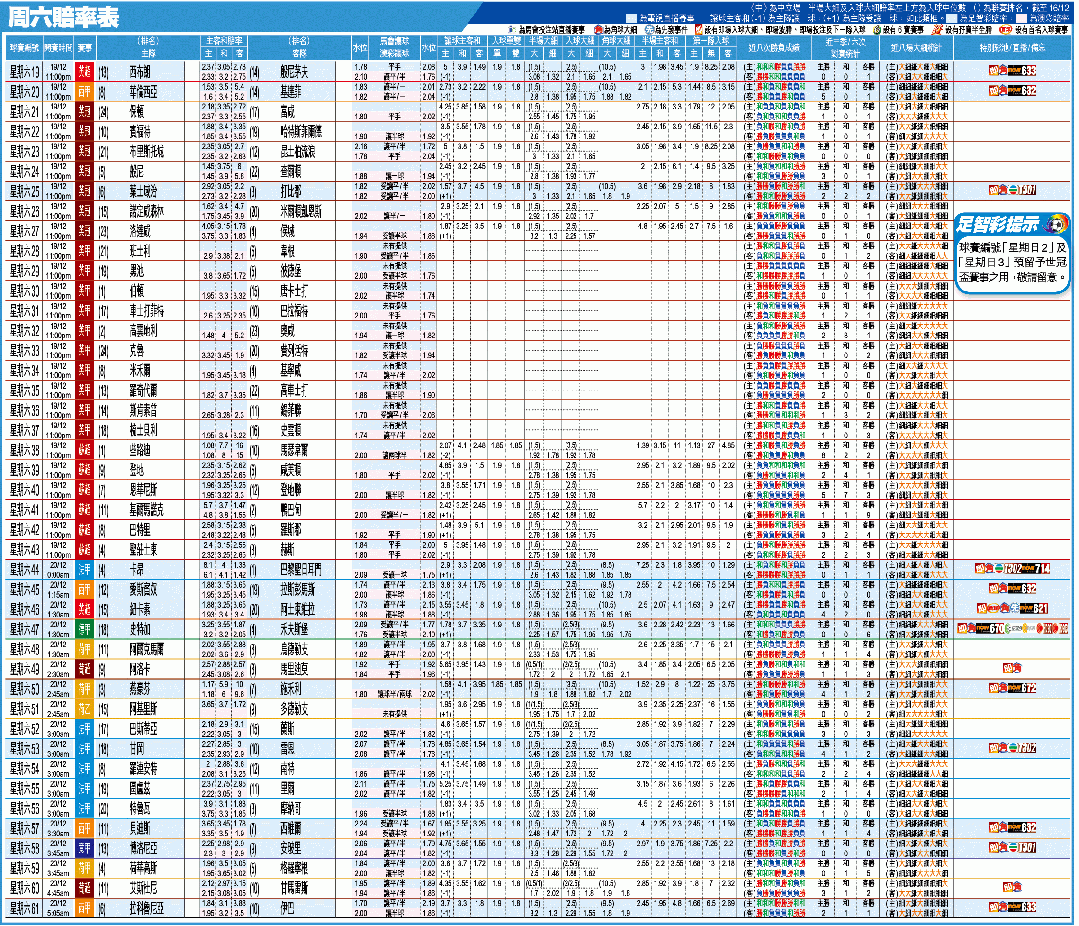
Task: Click match number 星期六61
Action: click(x=24, y=907)
